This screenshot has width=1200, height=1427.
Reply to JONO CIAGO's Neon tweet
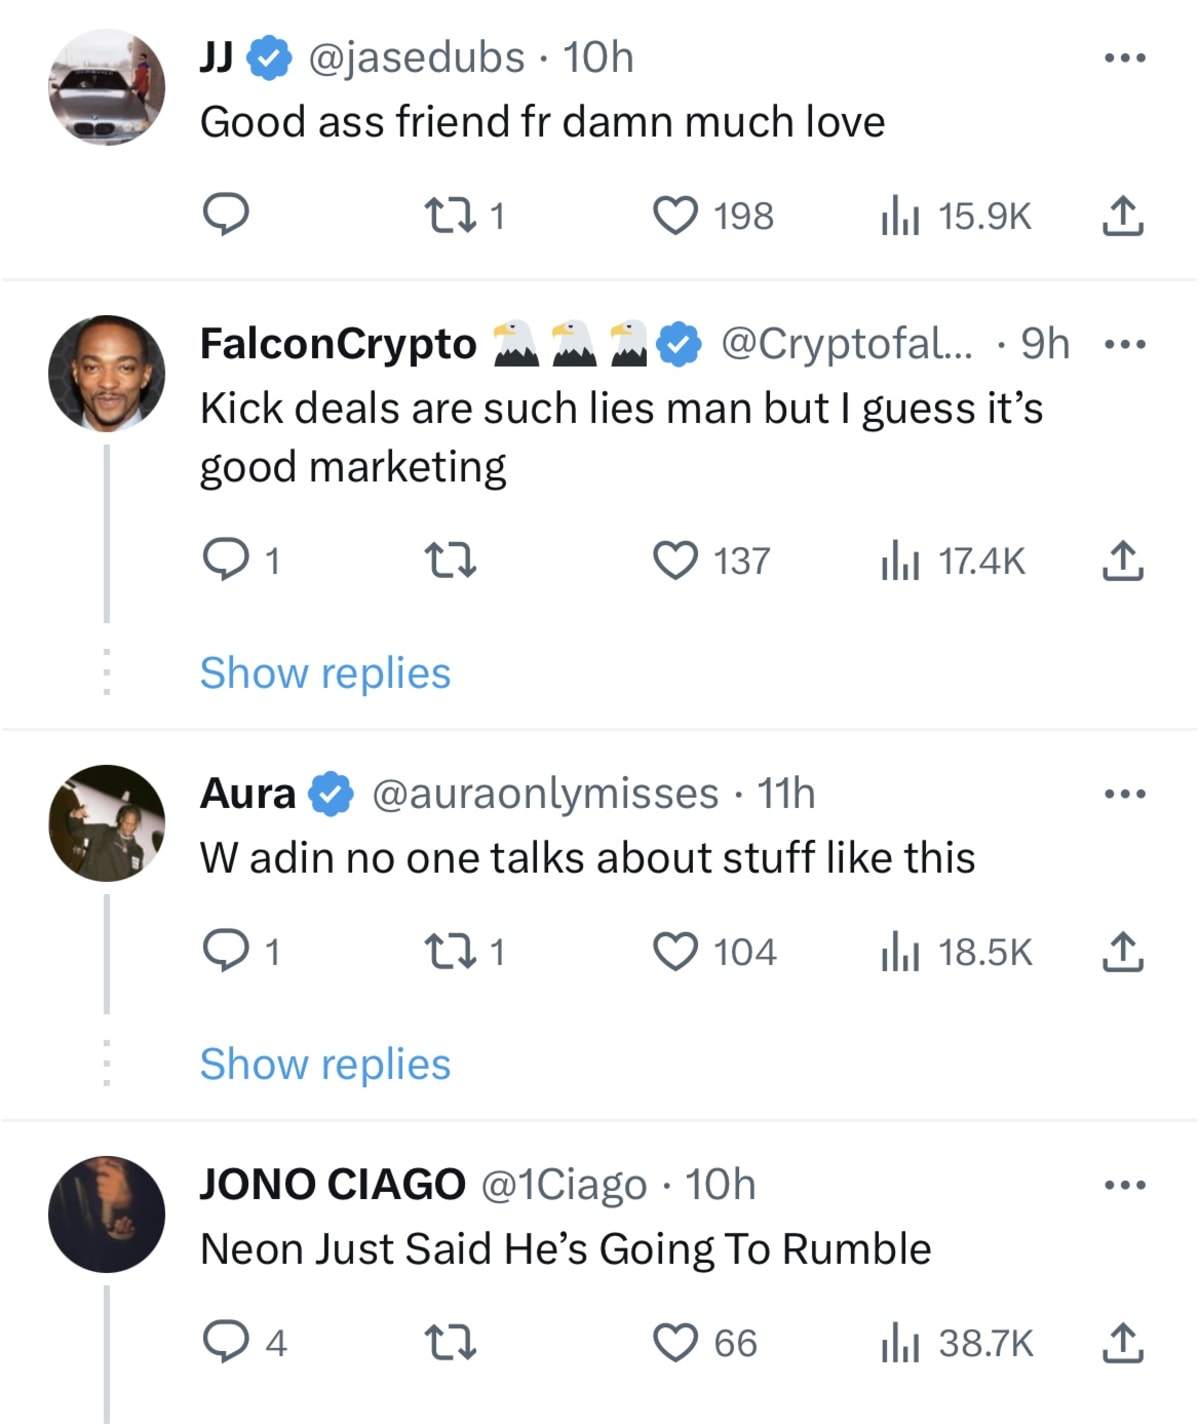(227, 1343)
